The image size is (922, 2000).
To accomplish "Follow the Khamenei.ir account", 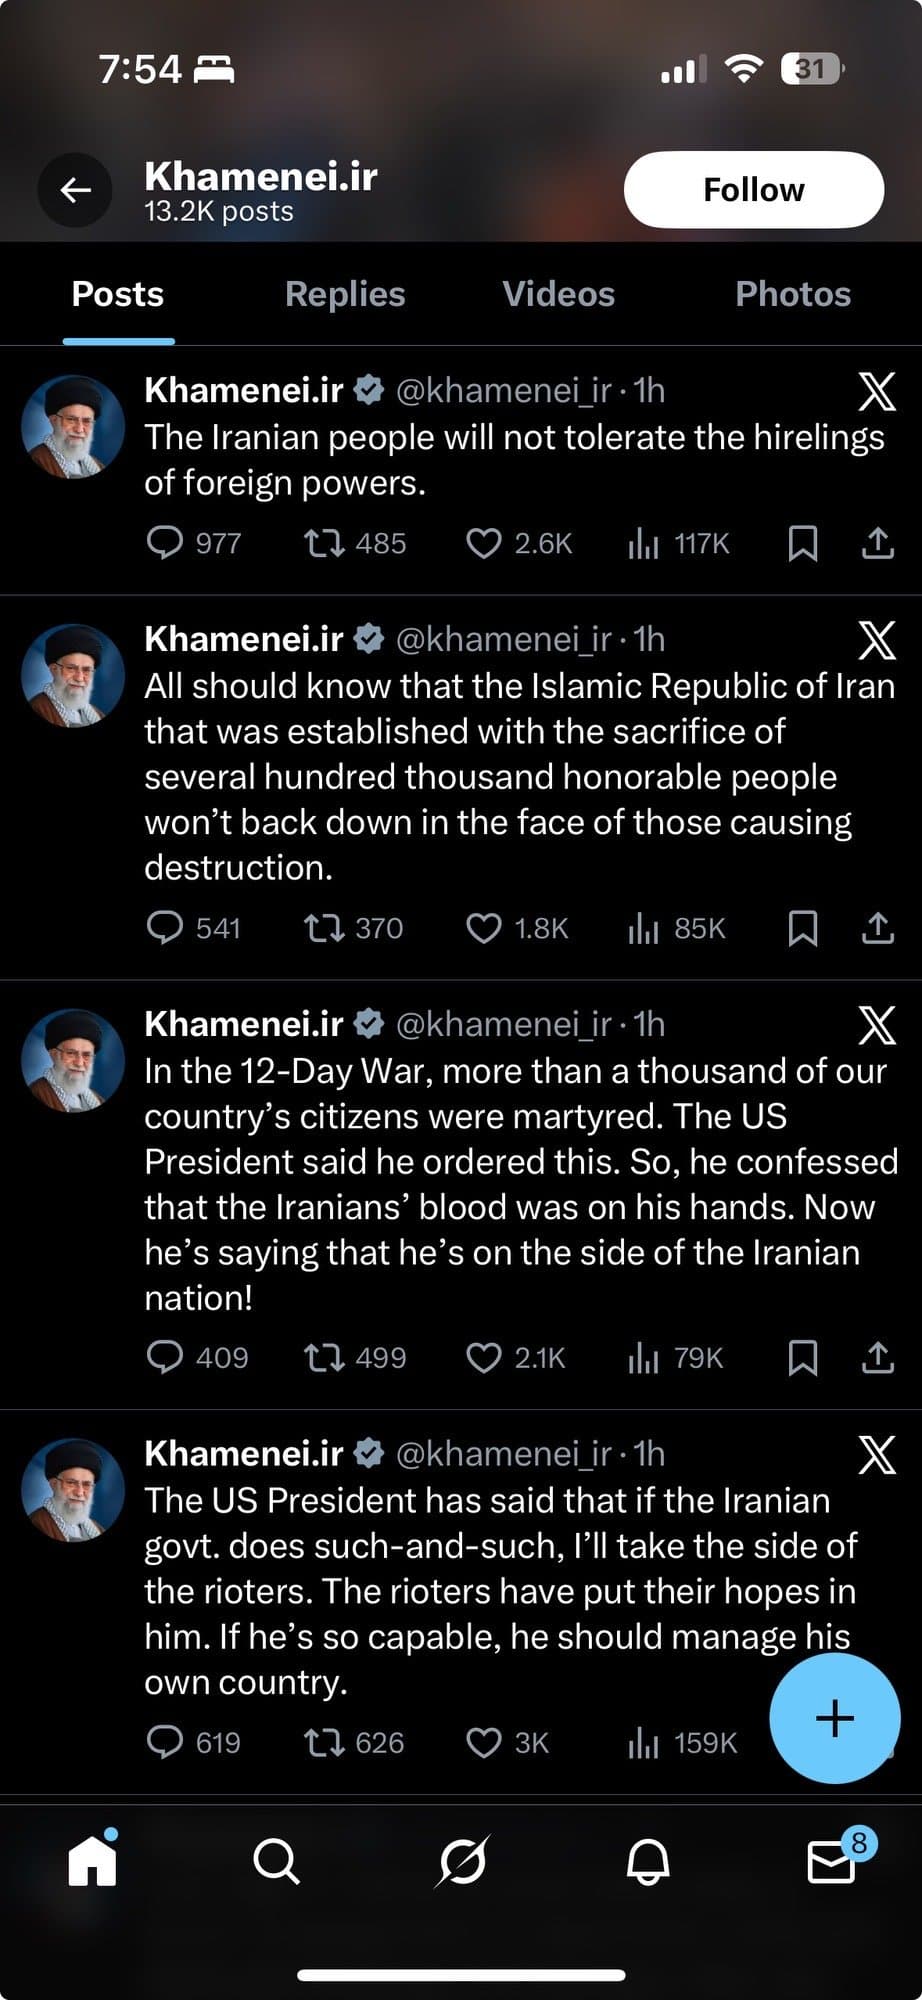I will click(753, 190).
